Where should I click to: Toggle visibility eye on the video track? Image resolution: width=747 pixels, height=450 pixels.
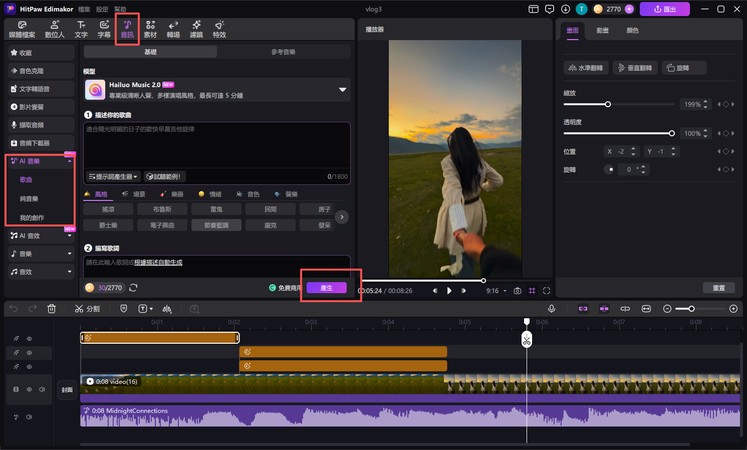tap(29, 387)
